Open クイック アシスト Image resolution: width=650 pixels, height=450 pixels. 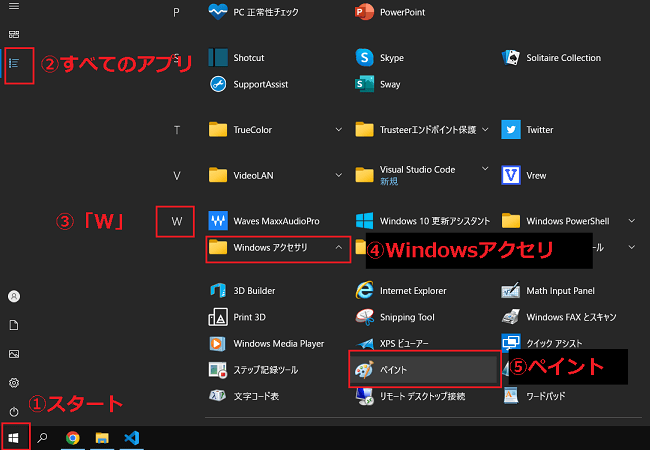(x=542, y=344)
